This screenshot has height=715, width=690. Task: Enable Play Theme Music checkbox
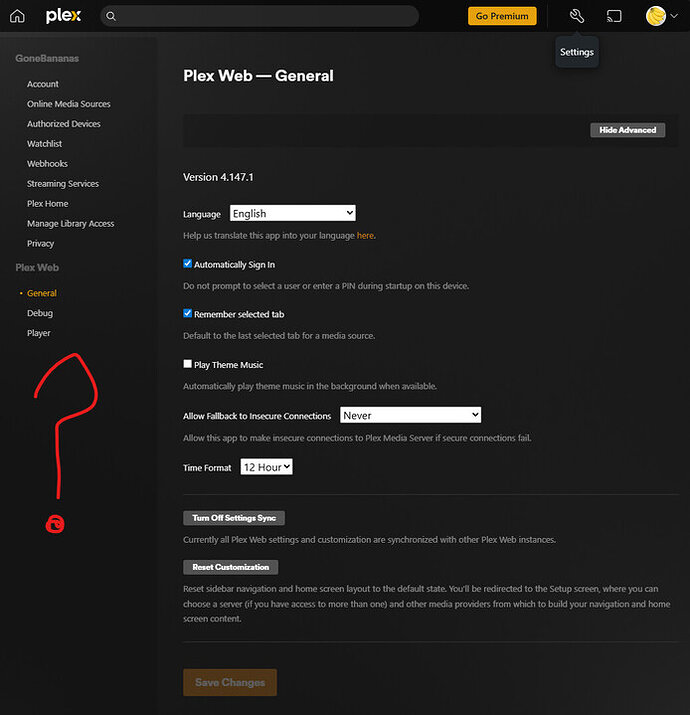pos(187,364)
